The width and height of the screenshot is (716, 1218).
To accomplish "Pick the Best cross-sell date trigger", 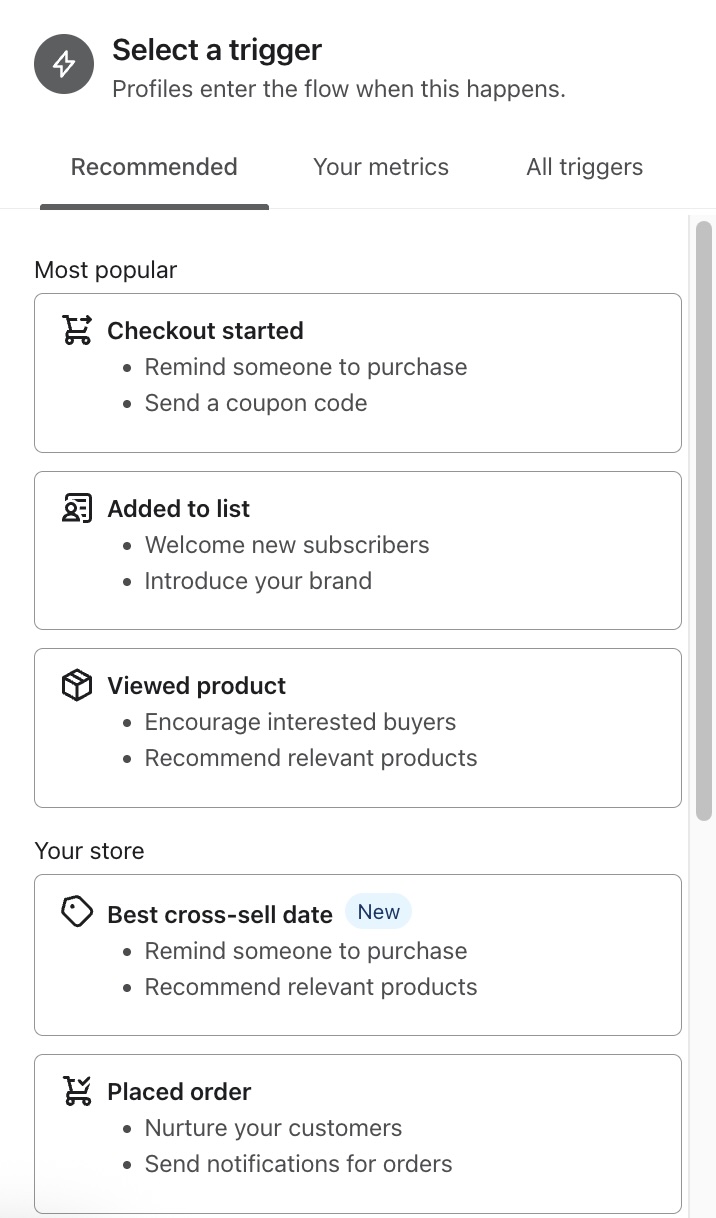I will 357,953.
